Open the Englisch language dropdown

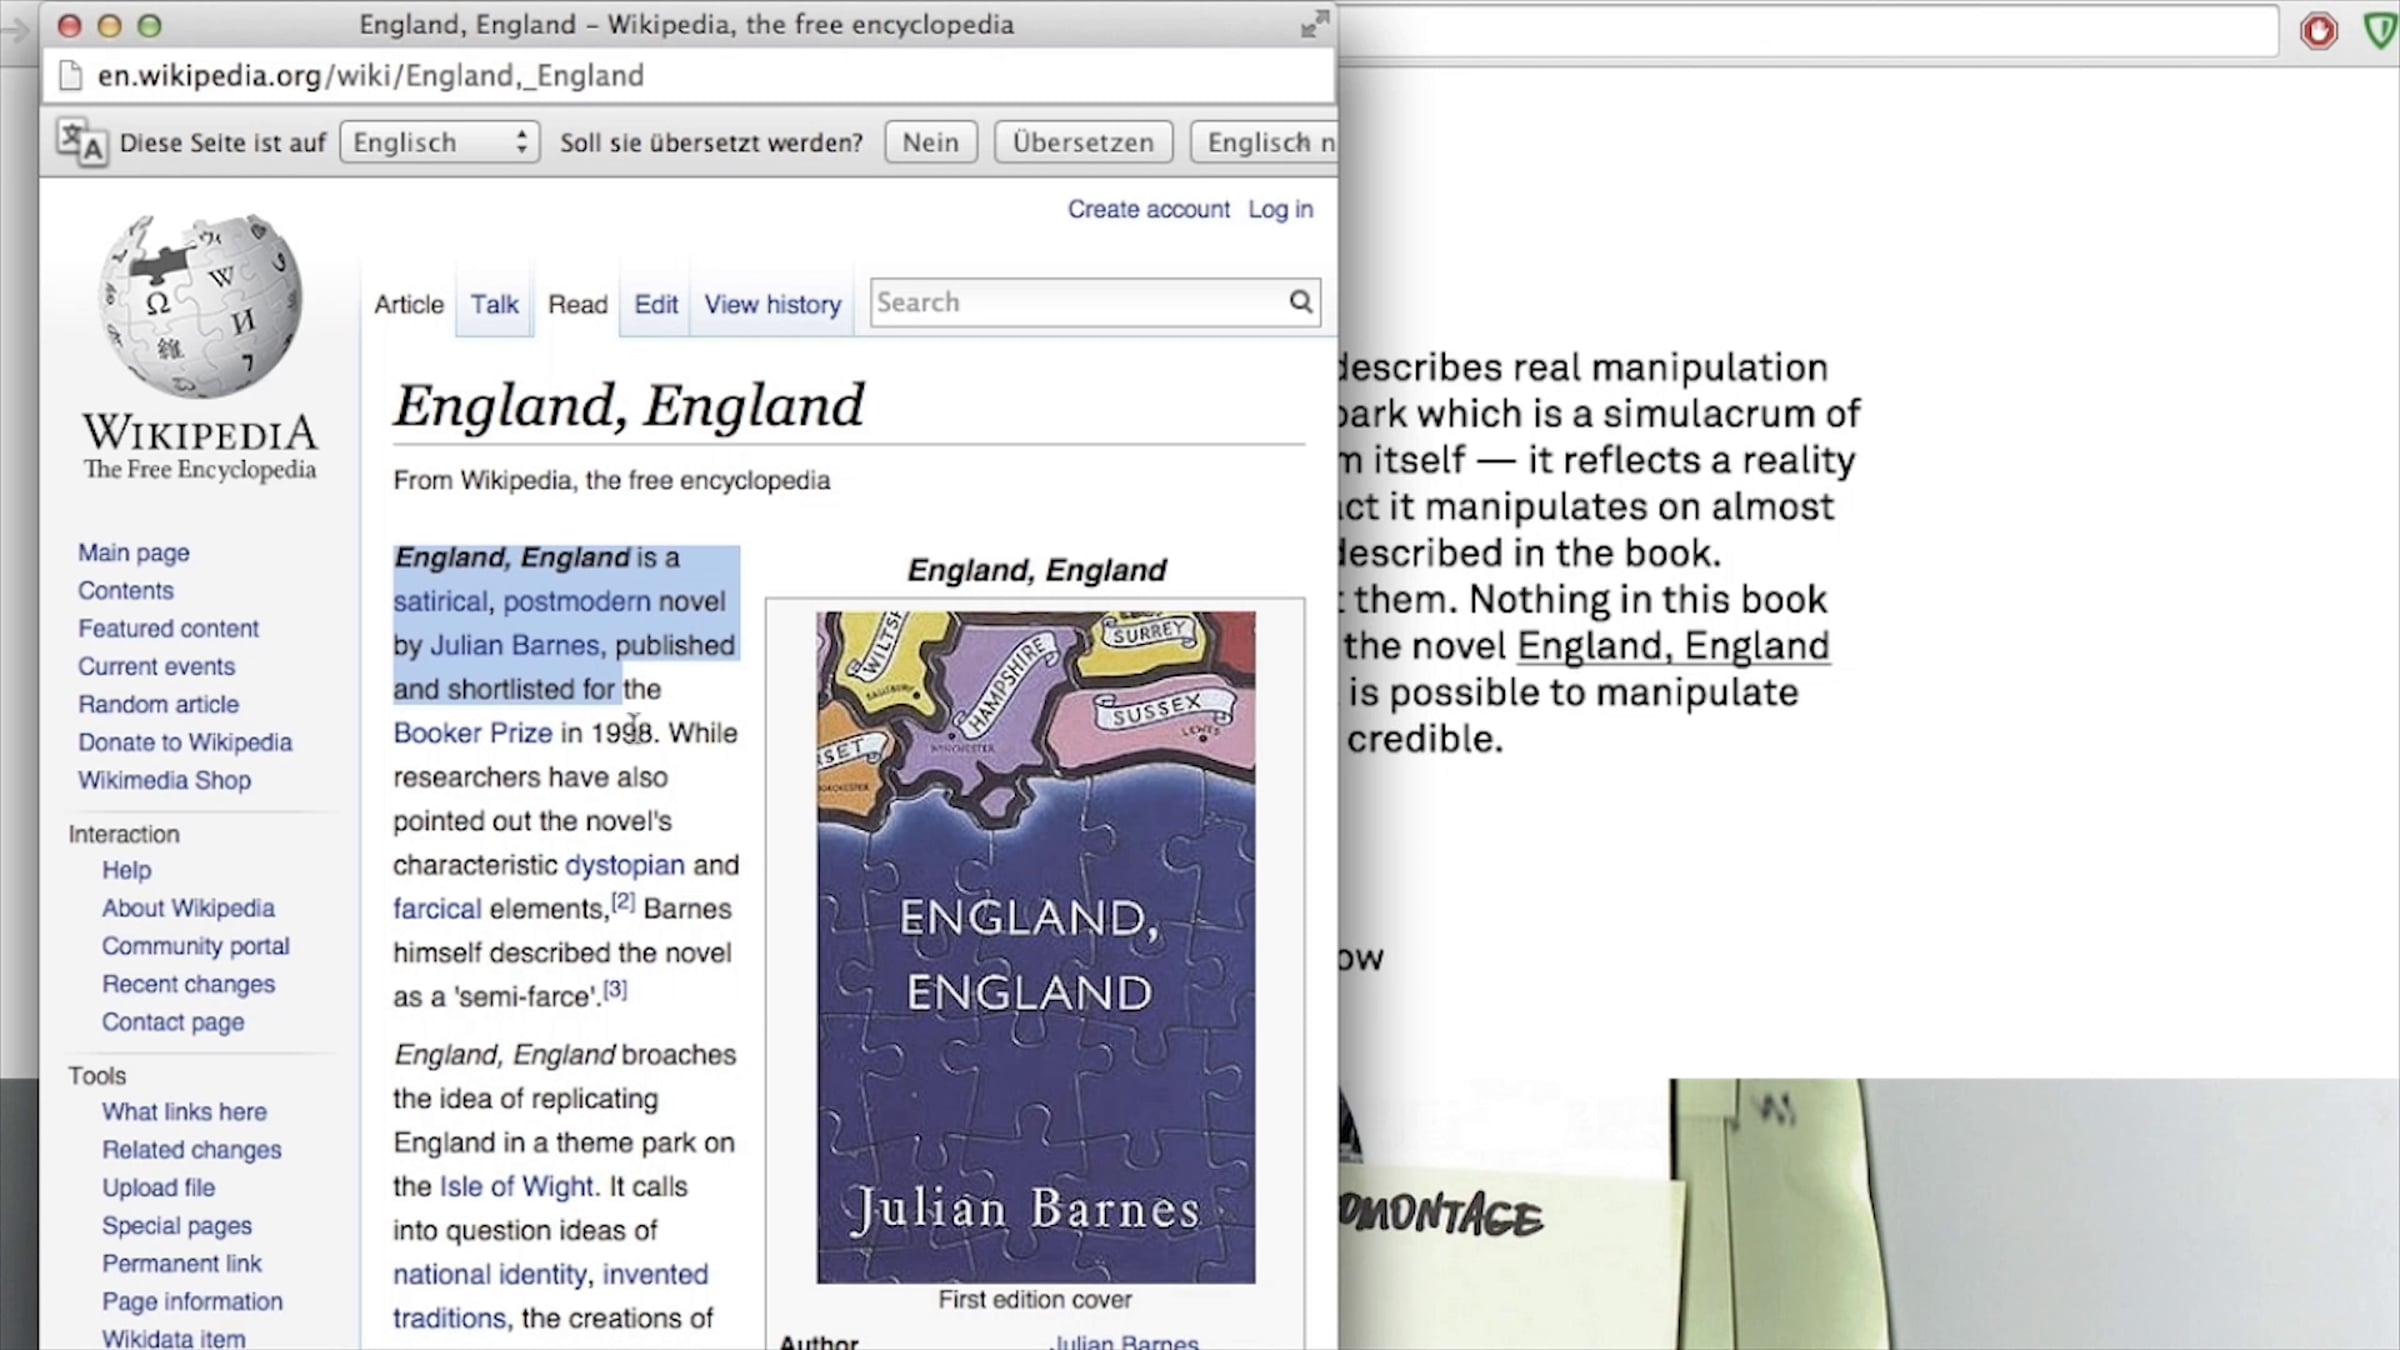440,142
